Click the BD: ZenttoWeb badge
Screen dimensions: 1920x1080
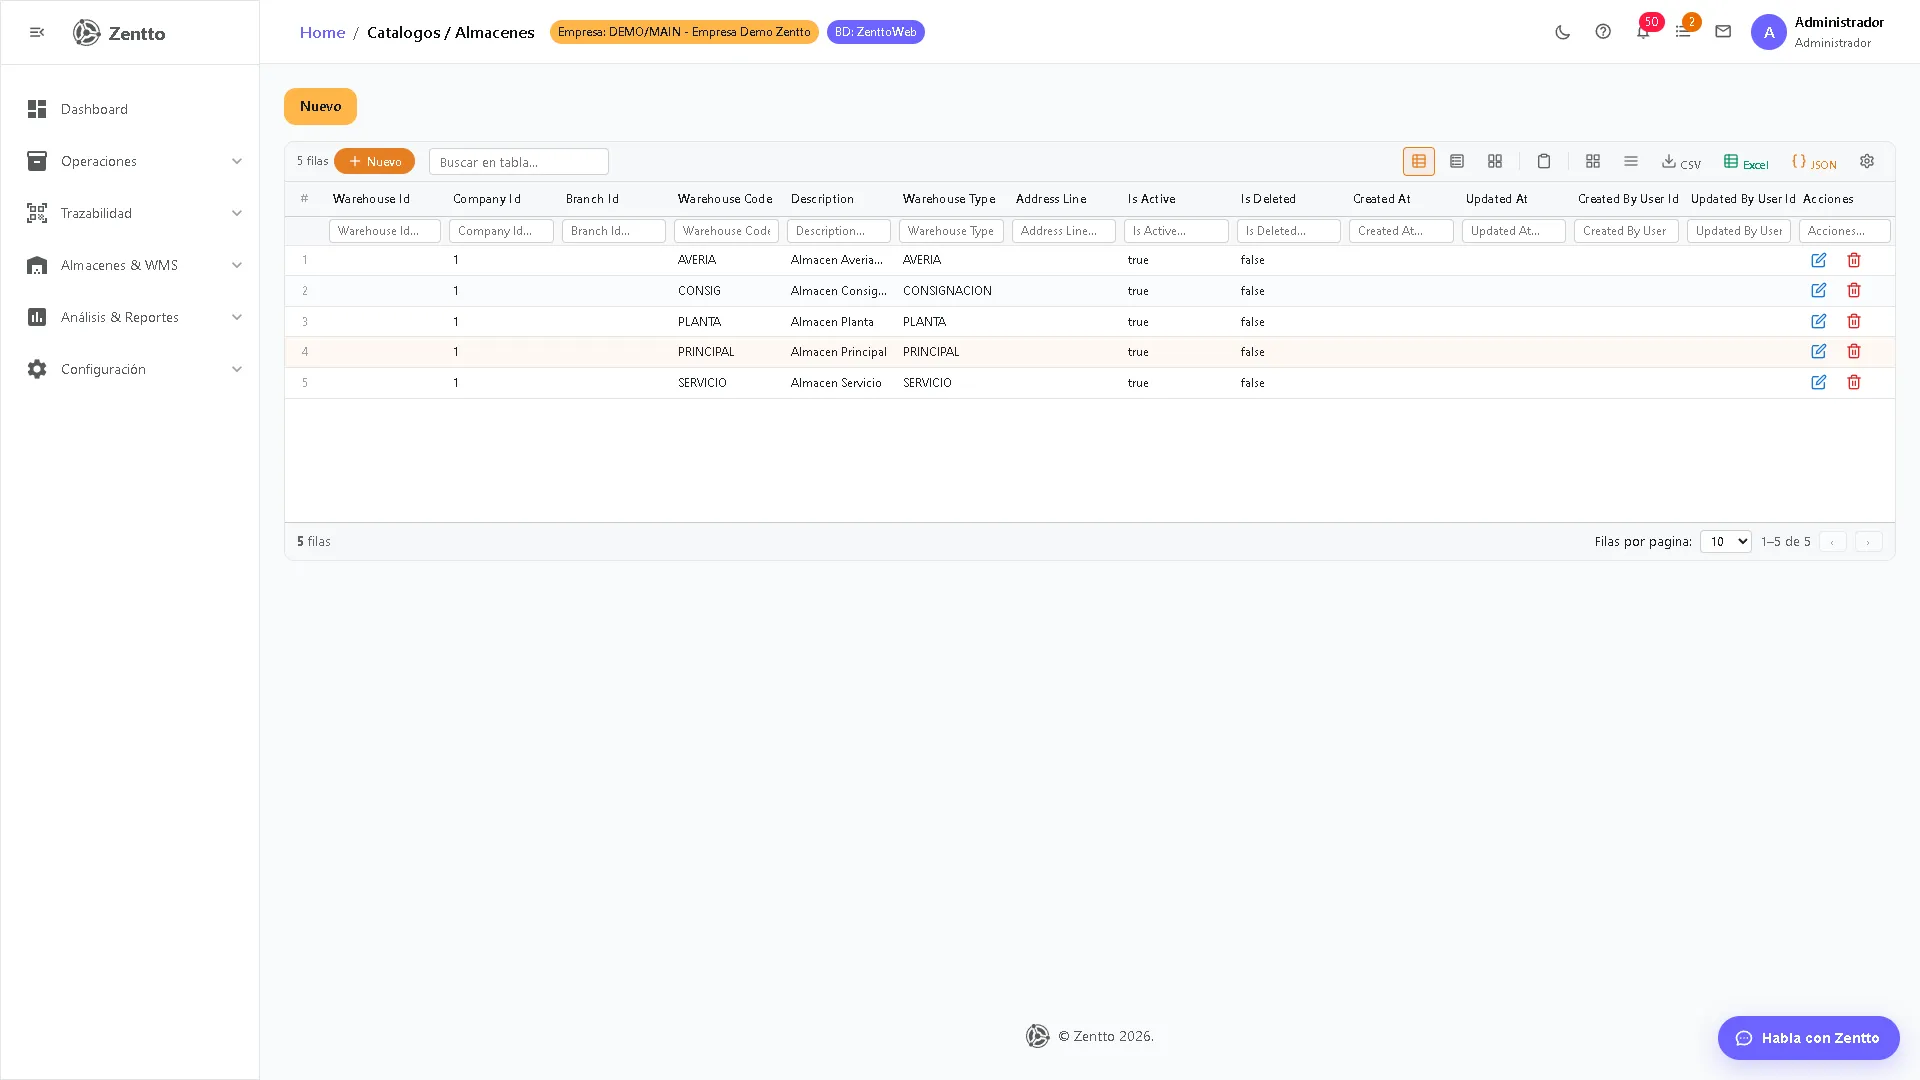[x=875, y=32]
